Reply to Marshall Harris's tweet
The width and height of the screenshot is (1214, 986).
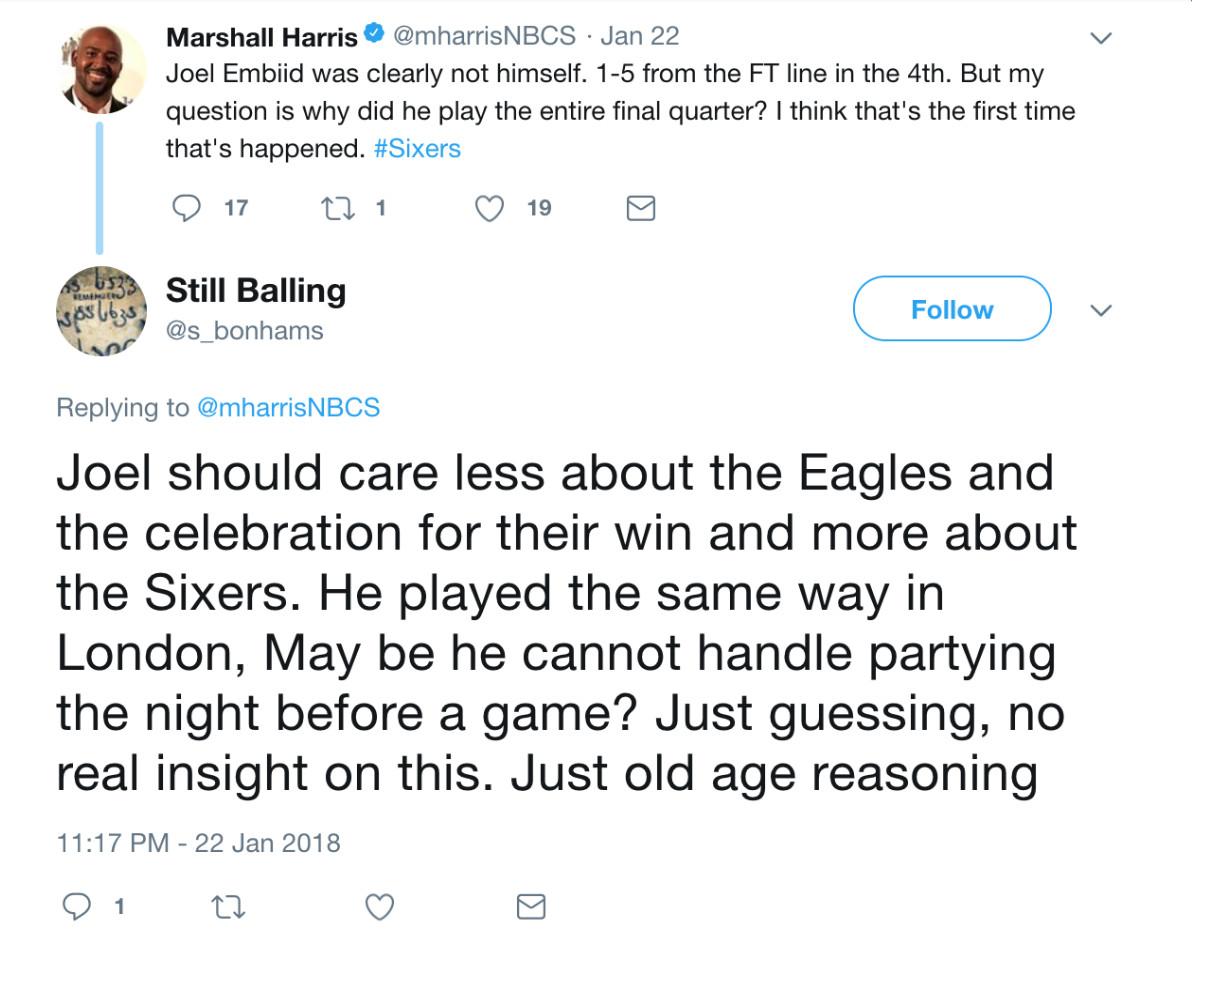click(x=187, y=208)
